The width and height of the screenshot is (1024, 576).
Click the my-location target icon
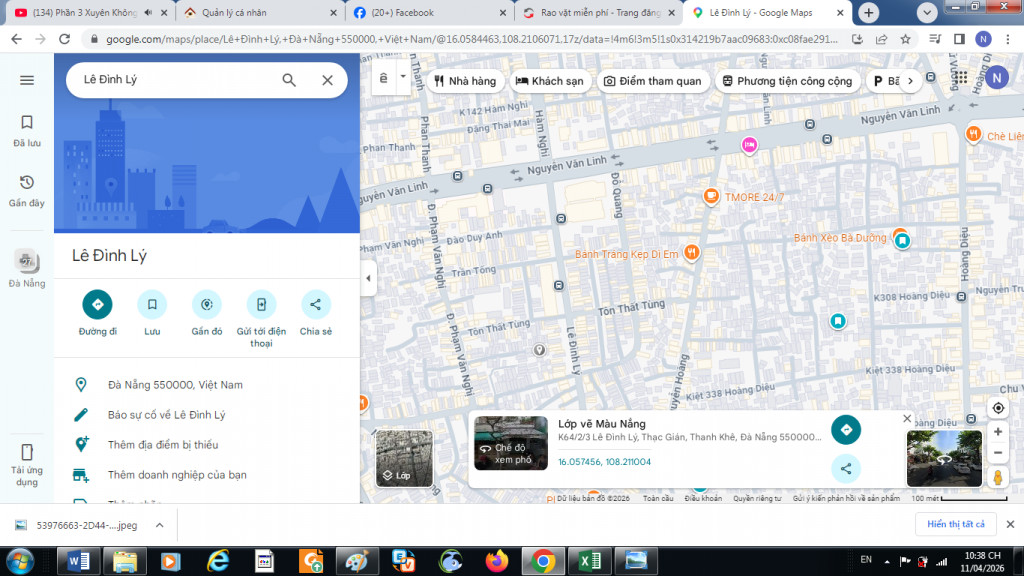pos(997,408)
